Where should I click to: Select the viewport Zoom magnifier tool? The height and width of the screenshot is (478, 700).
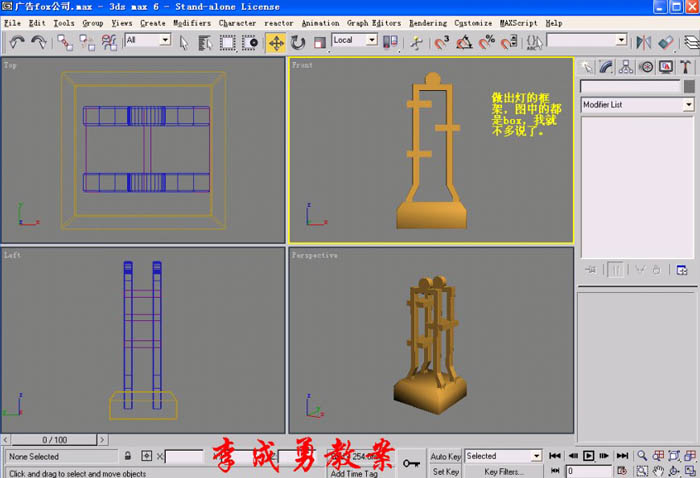coord(642,455)
